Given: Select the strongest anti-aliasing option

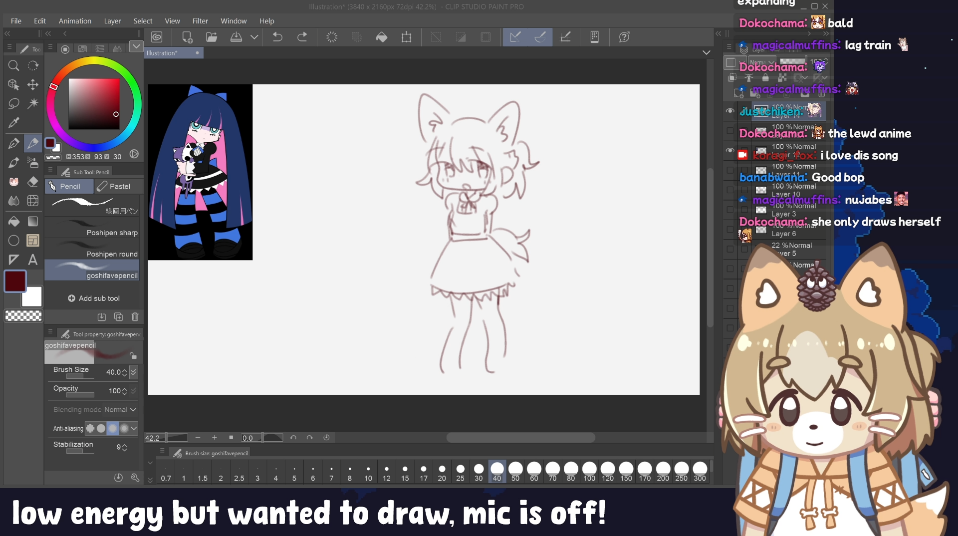Looking at the screenshot, I should [122, 428].
